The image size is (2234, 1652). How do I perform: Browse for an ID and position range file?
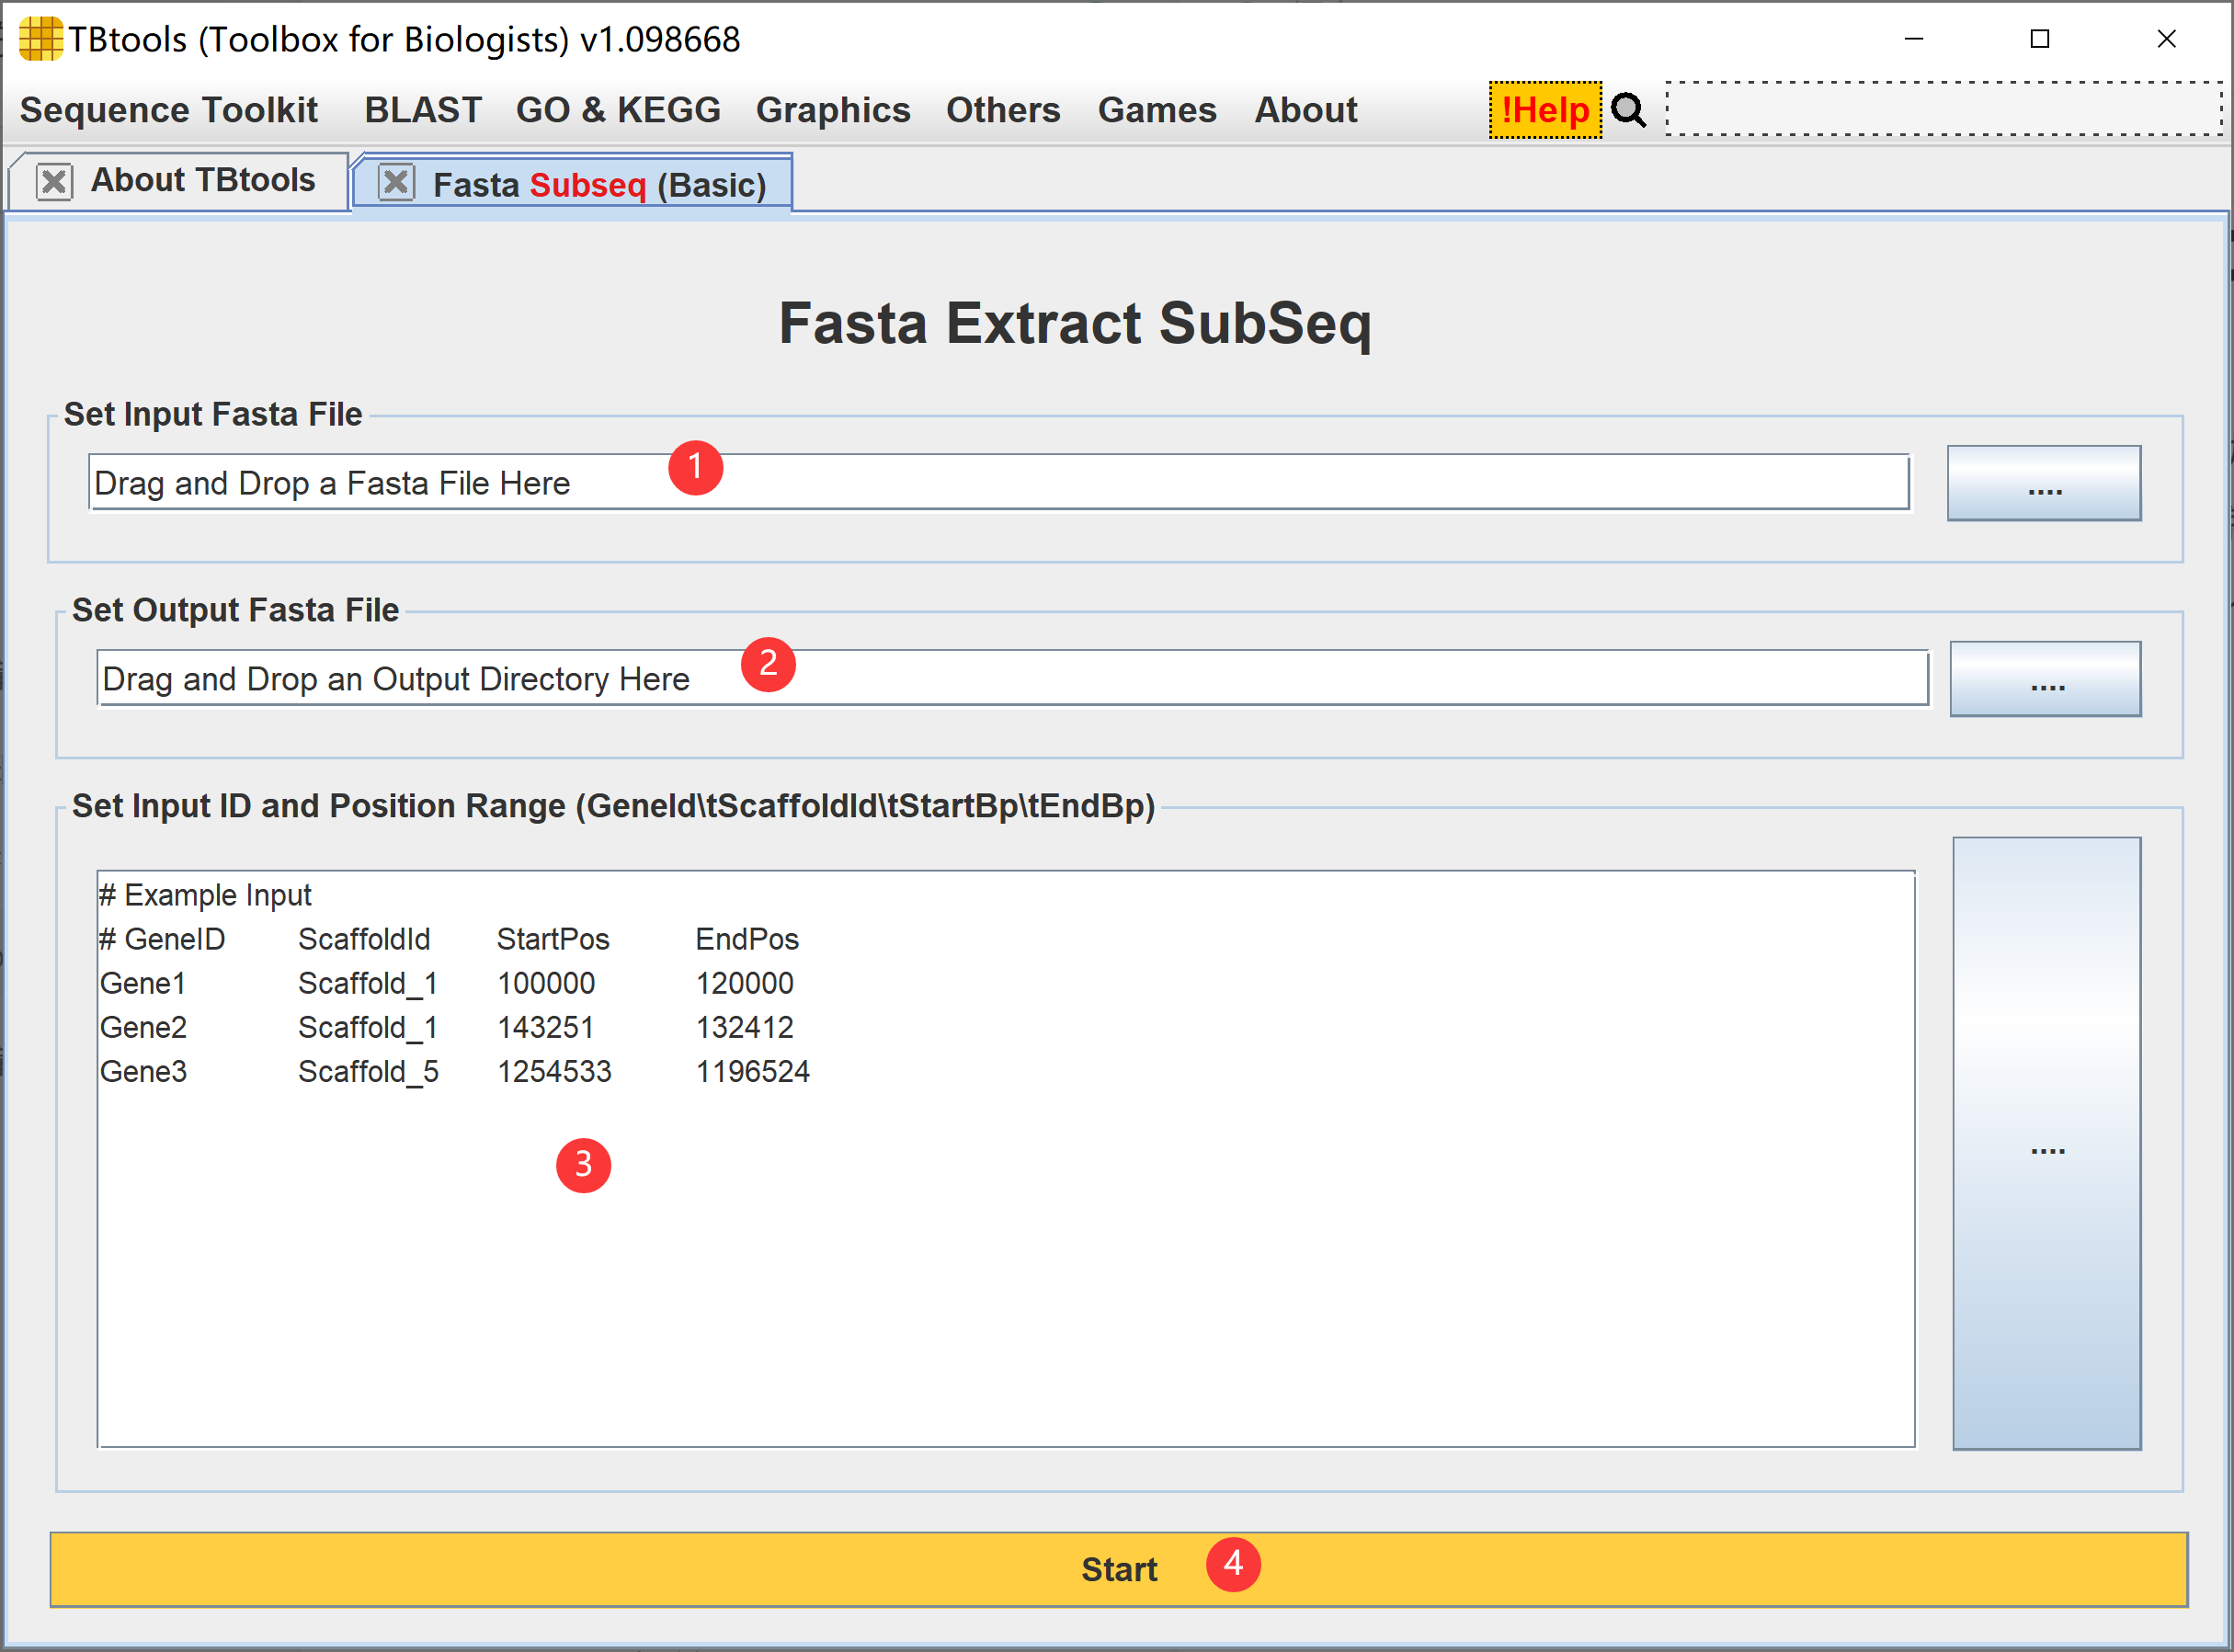pyautogui.click(x=2047, y=1143)
